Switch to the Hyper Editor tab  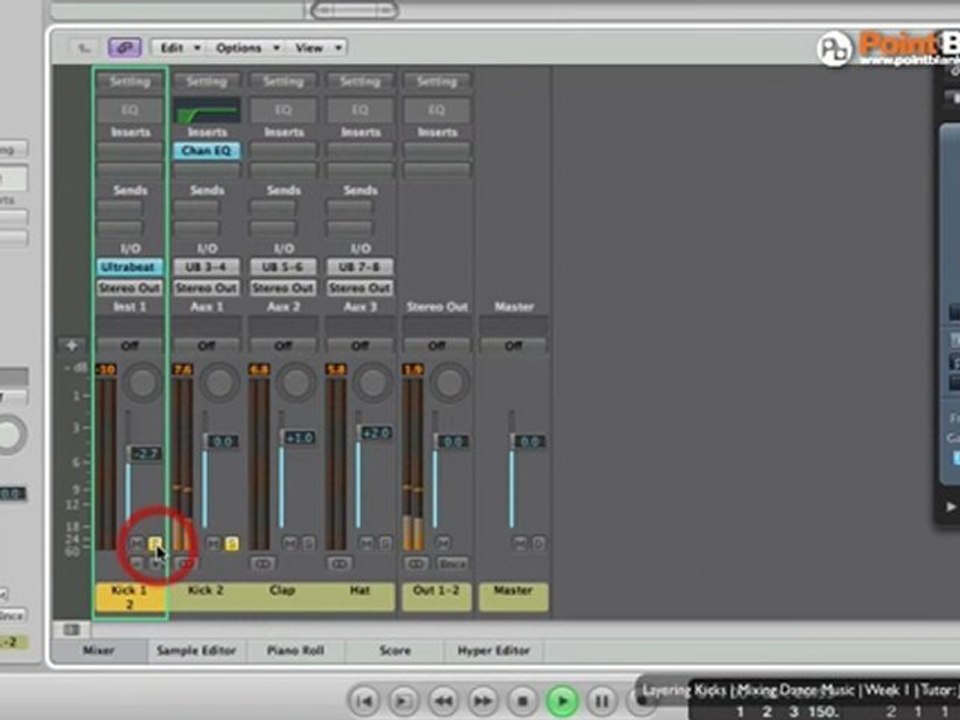point(493,650)
